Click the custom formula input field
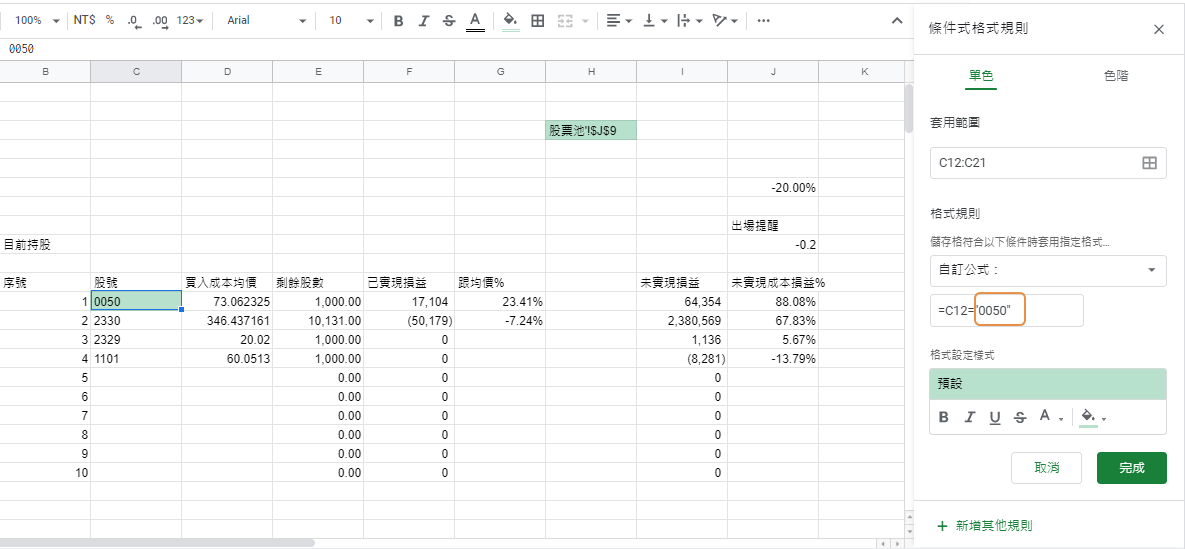 [1006, 311]
